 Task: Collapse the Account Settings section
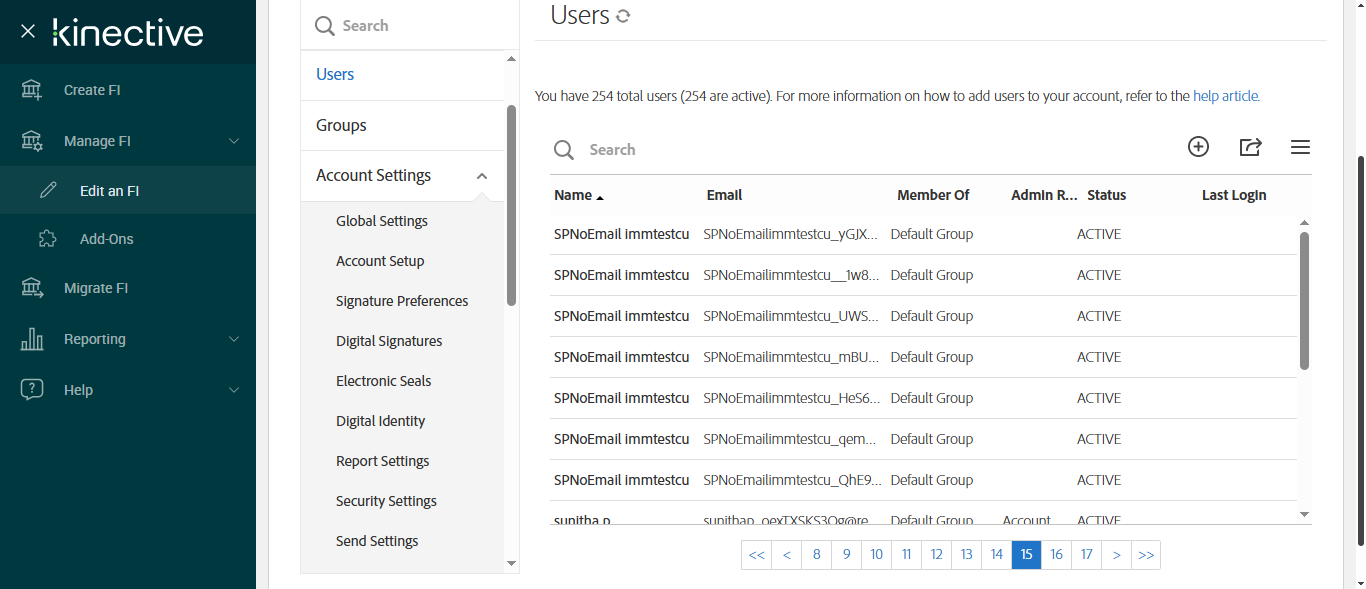pos(482,176)
